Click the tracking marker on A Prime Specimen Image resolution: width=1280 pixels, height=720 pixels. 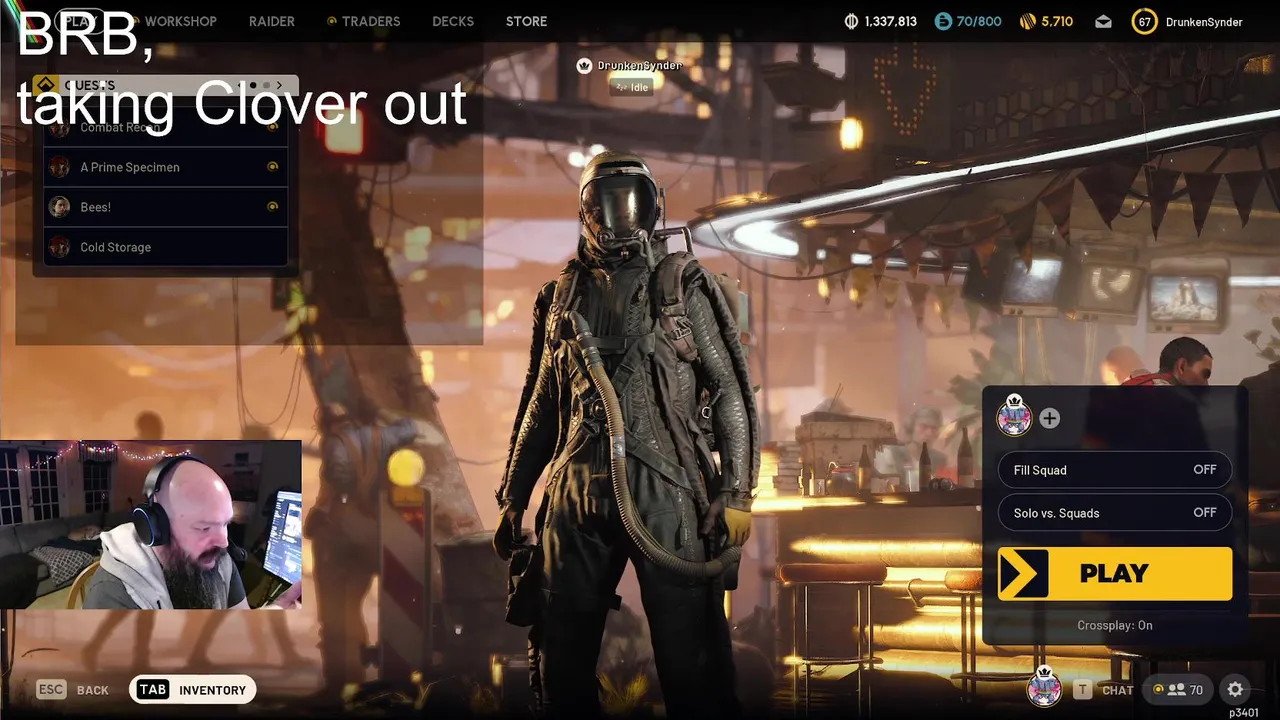272,167
